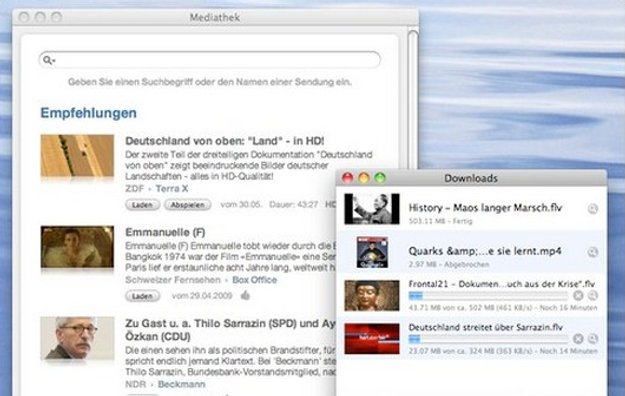
Task: Cancel Deutschland streitet über Sarrazin download
Action: point(578,339)
